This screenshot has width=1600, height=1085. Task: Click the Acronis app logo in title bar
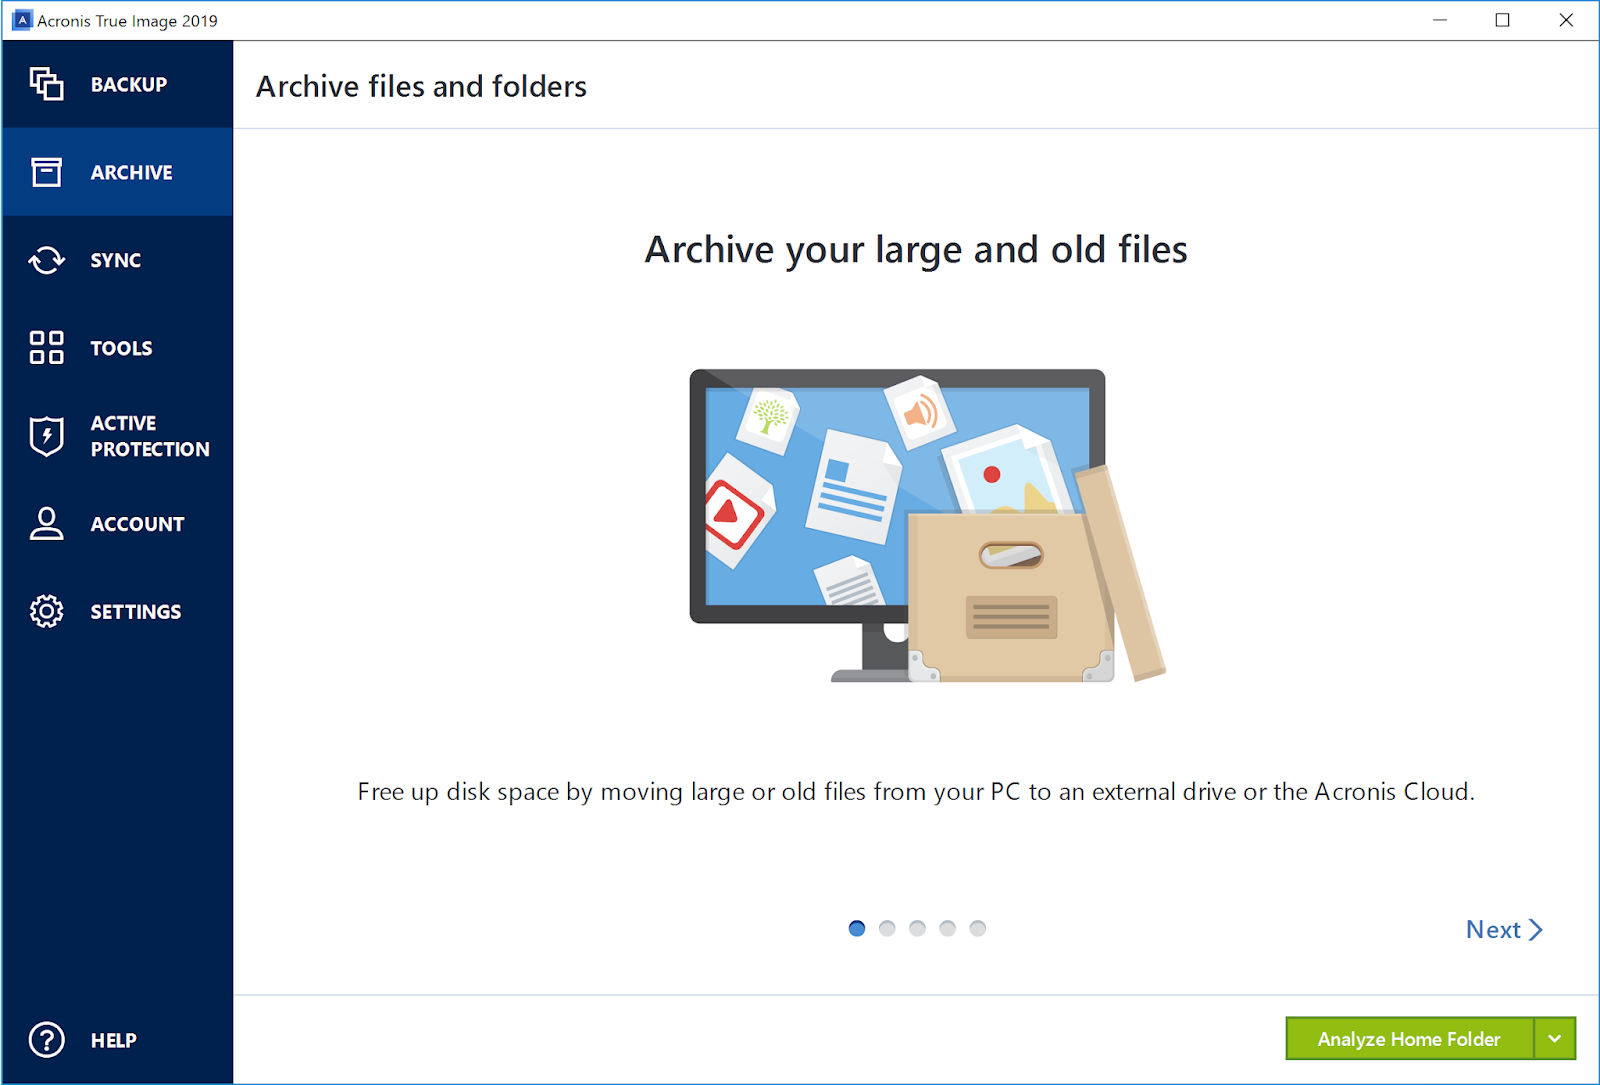tap(22, 20)
